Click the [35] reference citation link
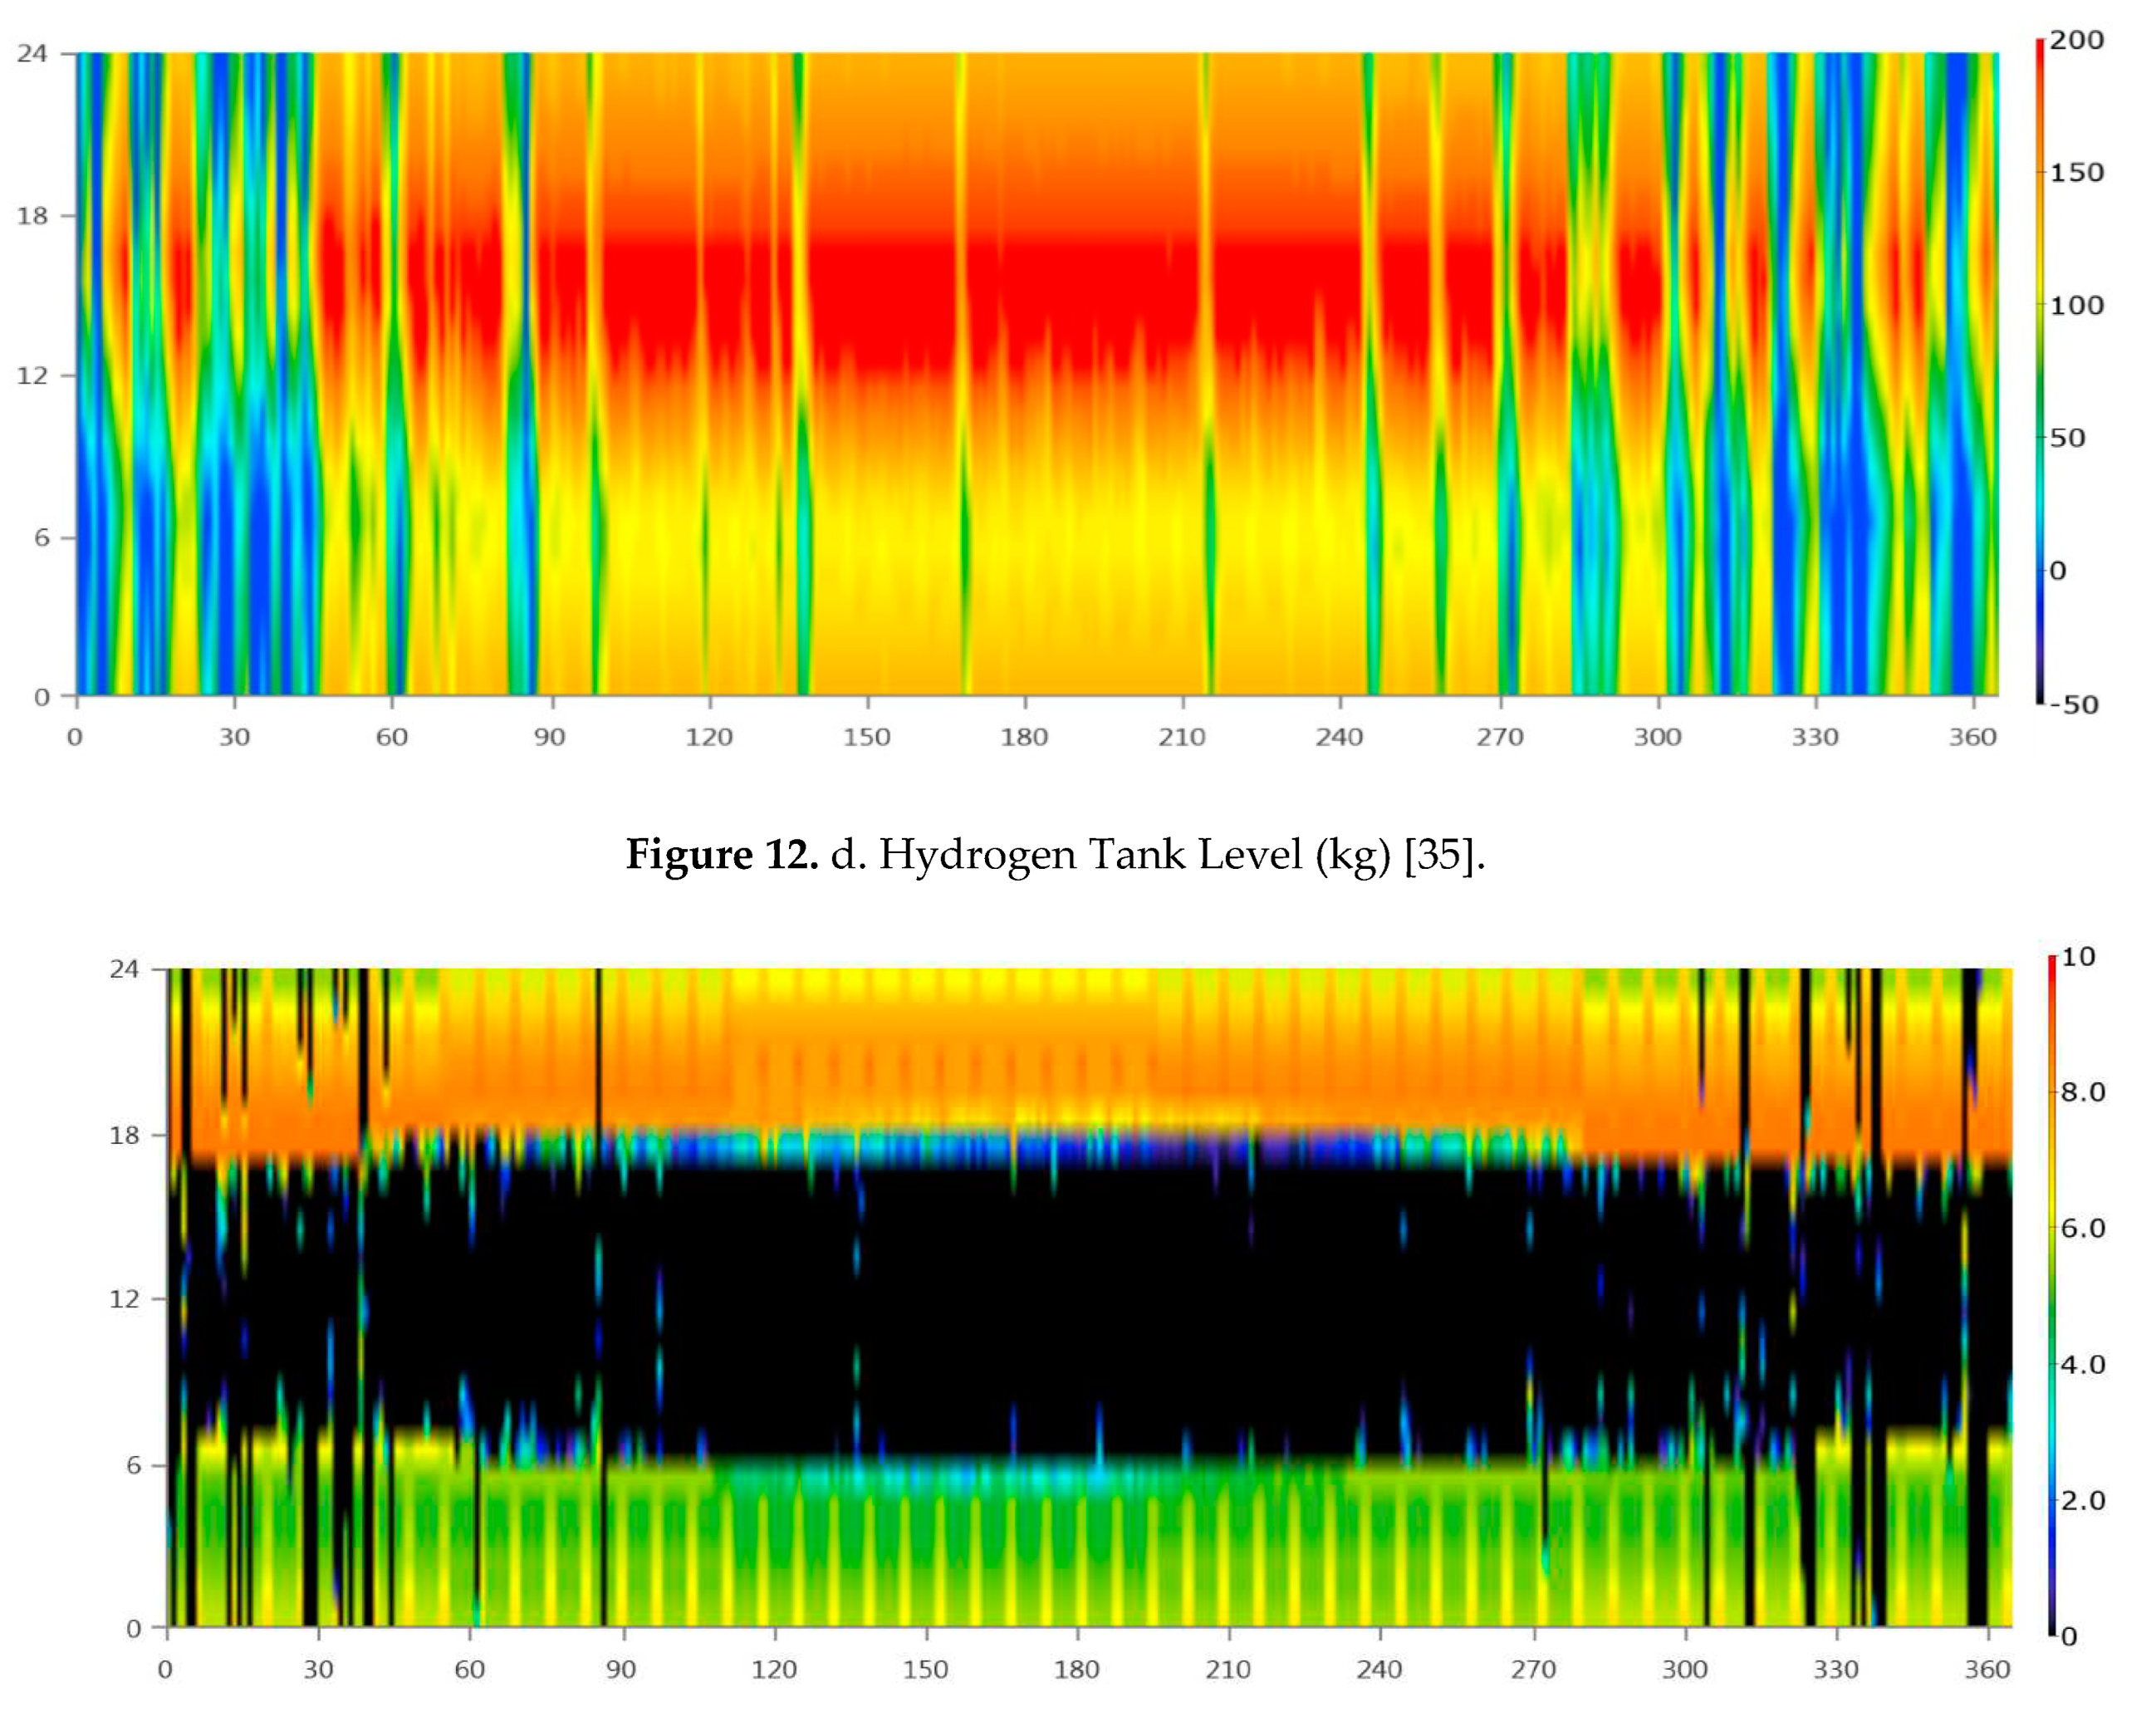Screen dimensions: 2156x1722 (x=1438, y=855)
